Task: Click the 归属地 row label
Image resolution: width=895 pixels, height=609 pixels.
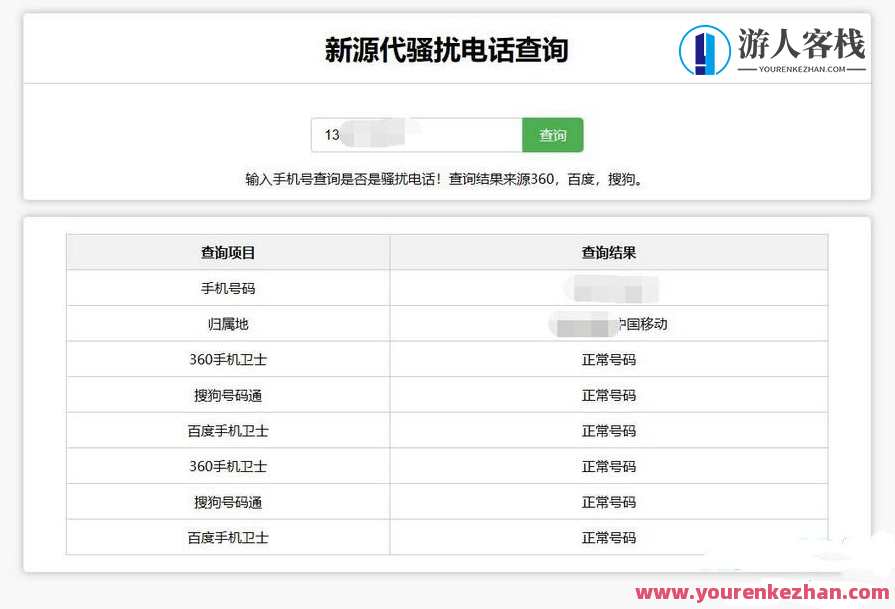Action: click(x=227, y=323)
